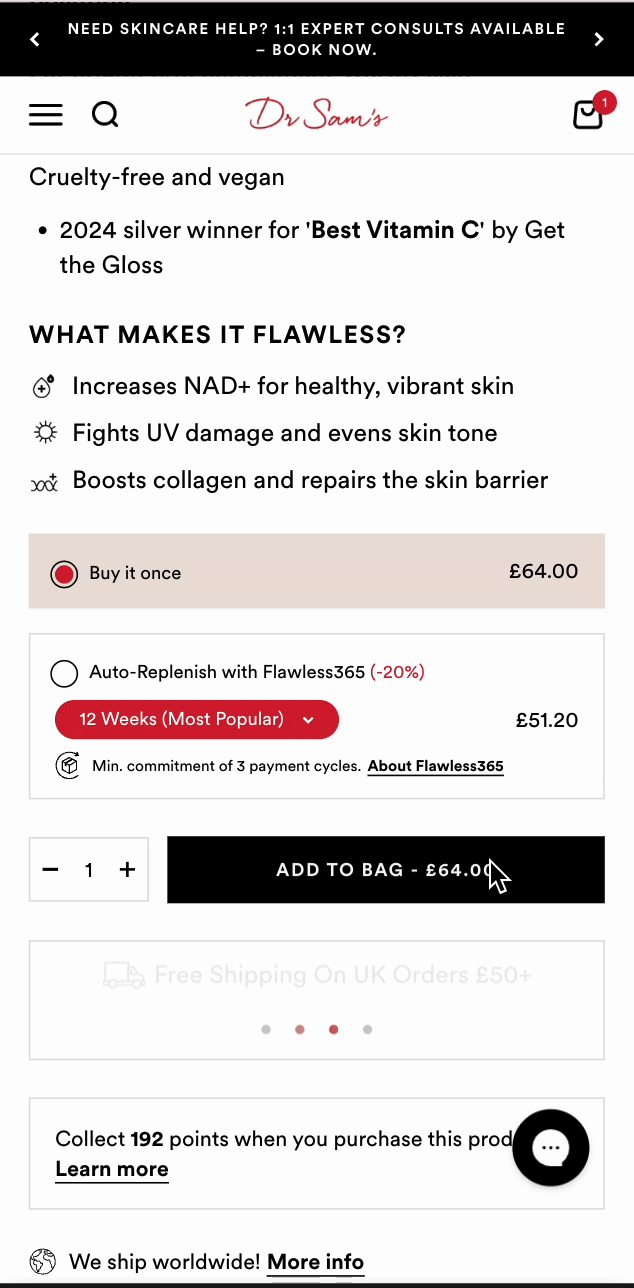Decrease product quantity with minus button
The image size is (634, 1288).
pyautogui.click(x=51, y=870)
